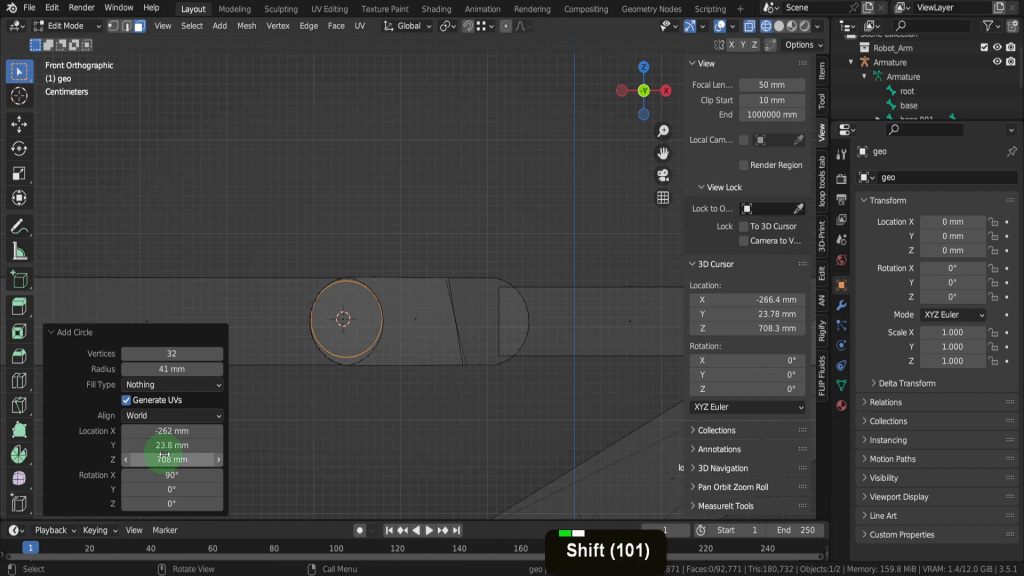Select the Rotate tool
The image size is (1024, 576).
click(x=18, y=148)
